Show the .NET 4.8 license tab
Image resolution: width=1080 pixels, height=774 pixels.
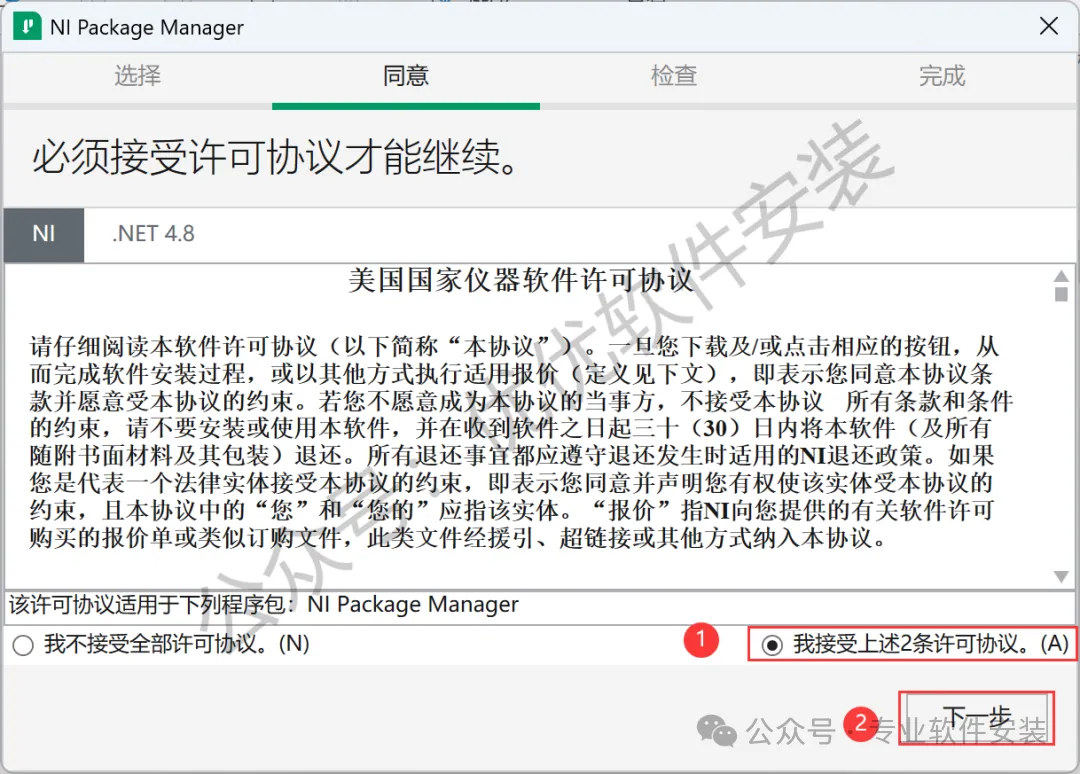click(x=153, y=234)
